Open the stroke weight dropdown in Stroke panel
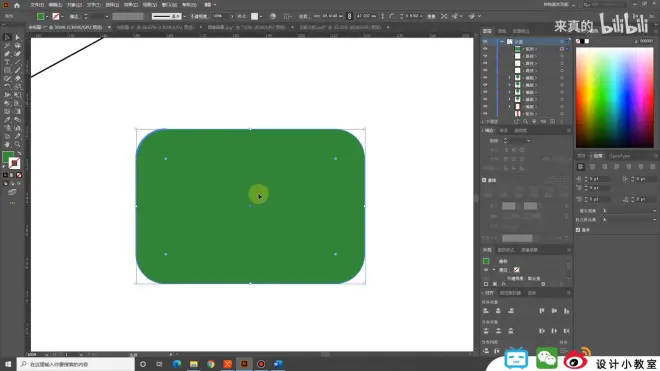The height and width of the screenshot is (371, 660). (529, 141)
